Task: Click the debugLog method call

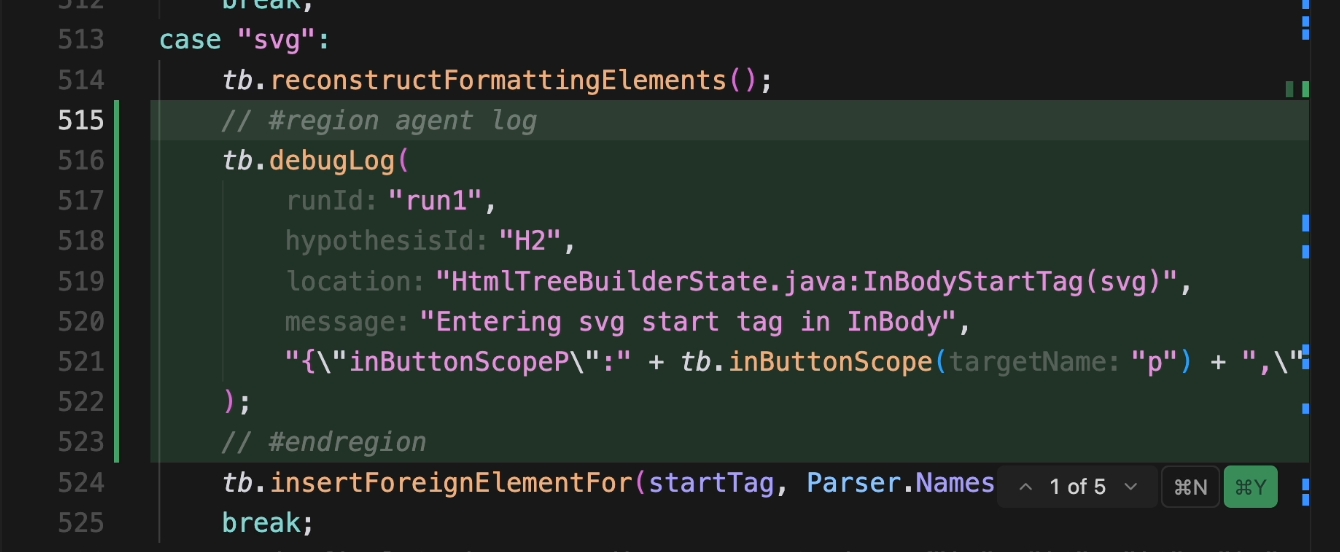Action: click(334, 160)
